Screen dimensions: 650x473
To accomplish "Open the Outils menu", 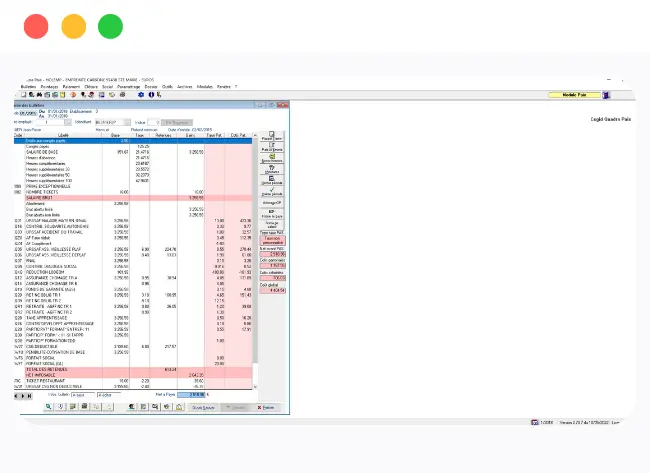I will [x=167, y=87].
